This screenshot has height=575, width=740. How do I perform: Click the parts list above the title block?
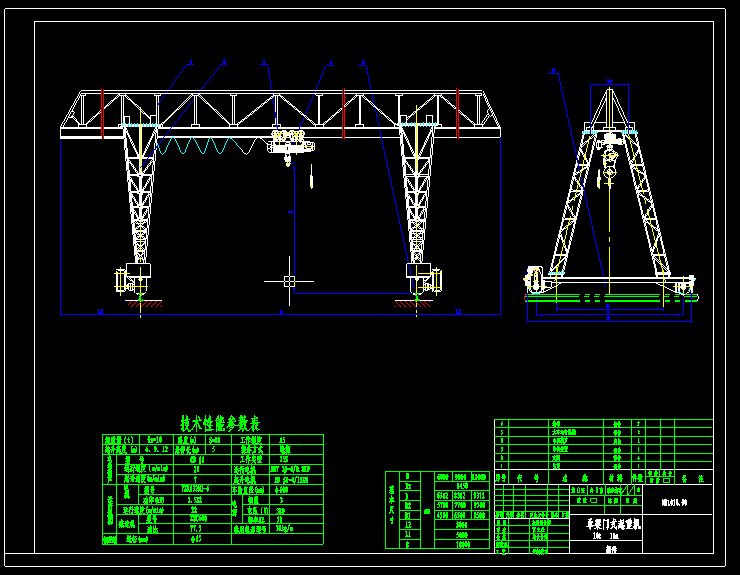pos(600,444)
